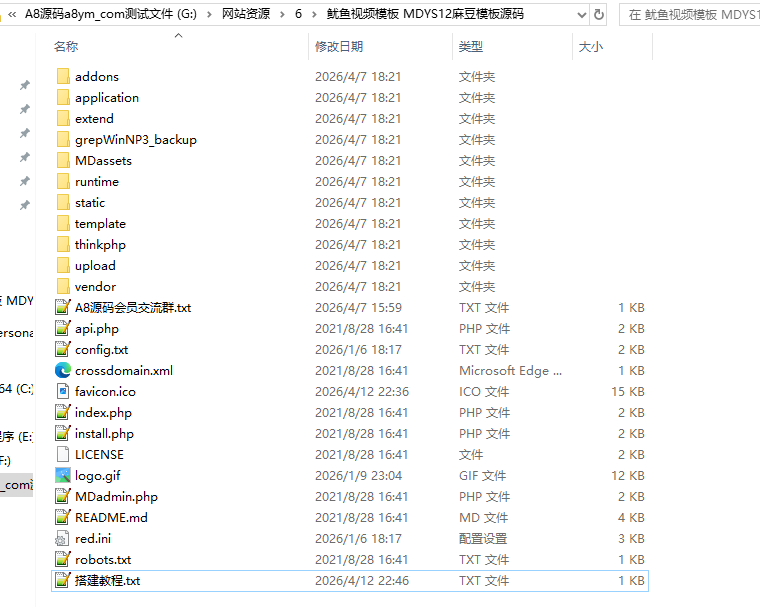Click the favicon.ico file icon
The image size is (760, 607).
click(x=63, y=391)
